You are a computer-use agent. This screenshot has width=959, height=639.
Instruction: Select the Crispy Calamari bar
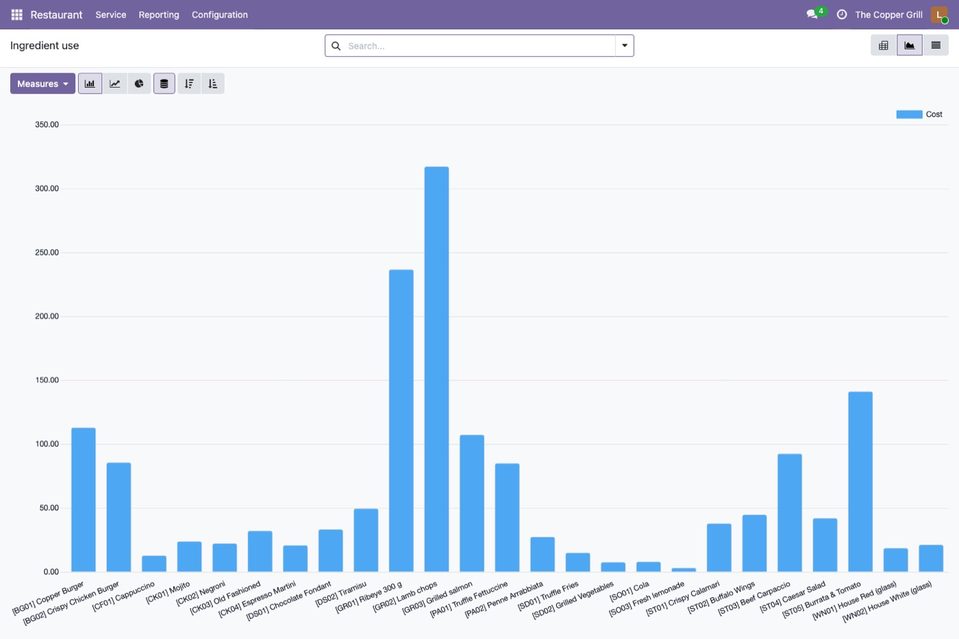[719, 548]
